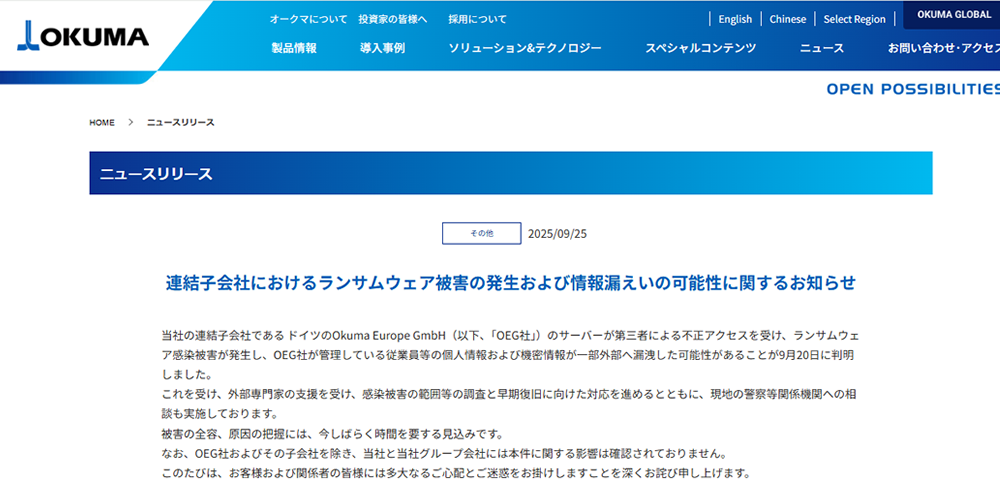Click その他 category tag
This screenshot has width=1000, height=485.
[482, 234]
